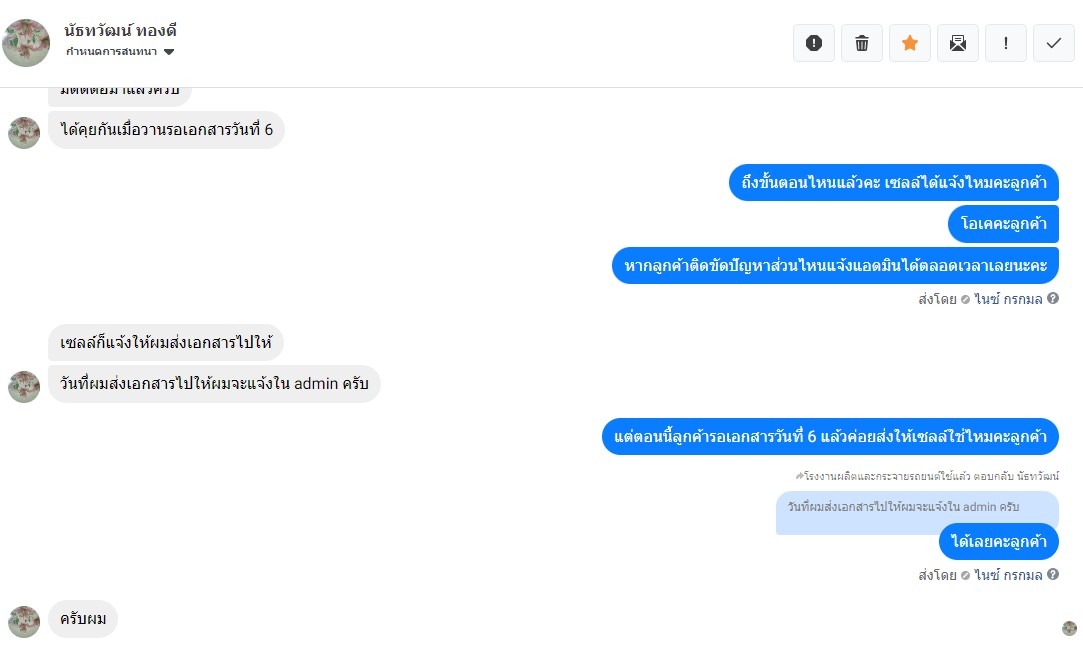Mark conversation as spam with exclamation circle icon
Screen dimensions: 1083x656
coord(814,43)
